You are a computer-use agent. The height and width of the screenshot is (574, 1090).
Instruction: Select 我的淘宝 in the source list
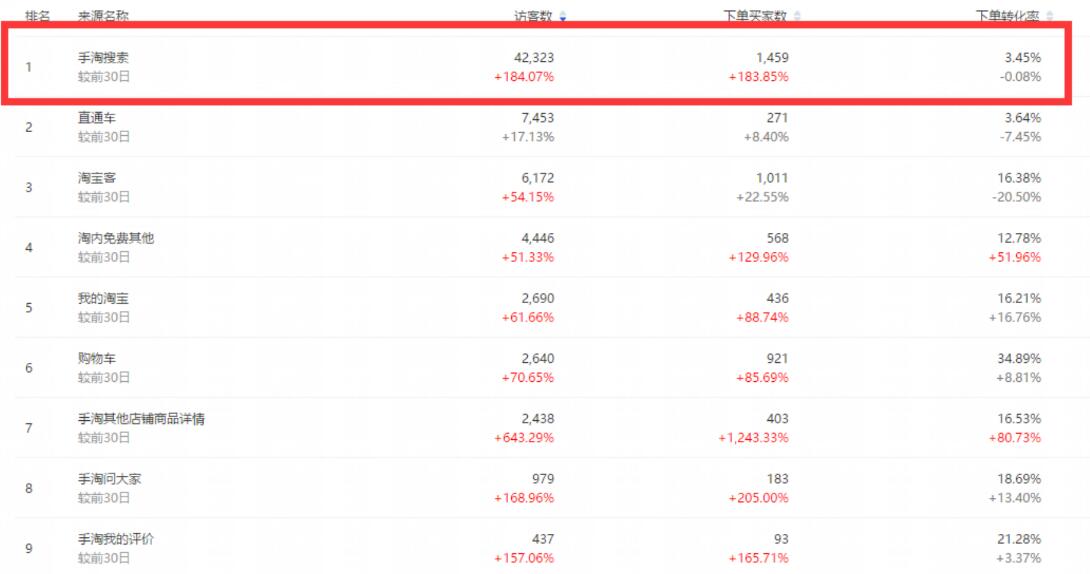coord(103,298)
